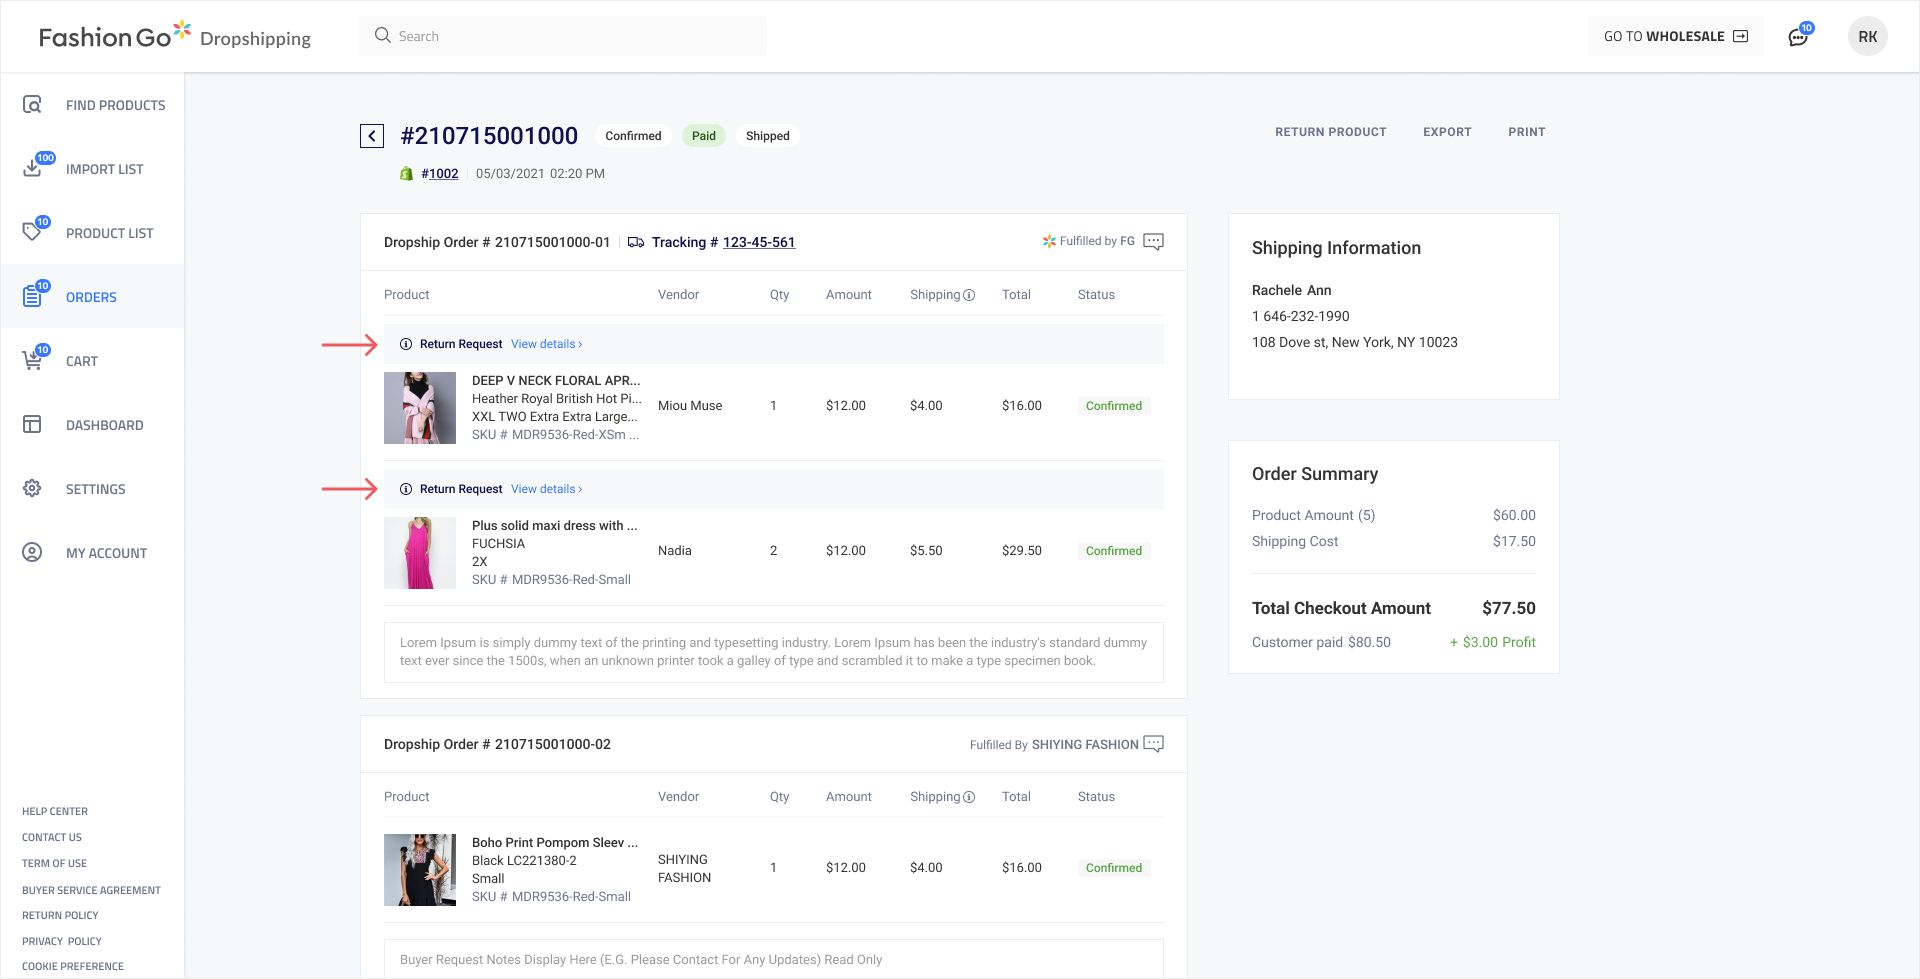Click the message icon next to SHIYING FASHION
Image resolution: width=1920 pixels, height=979 pixels.
1153,744
